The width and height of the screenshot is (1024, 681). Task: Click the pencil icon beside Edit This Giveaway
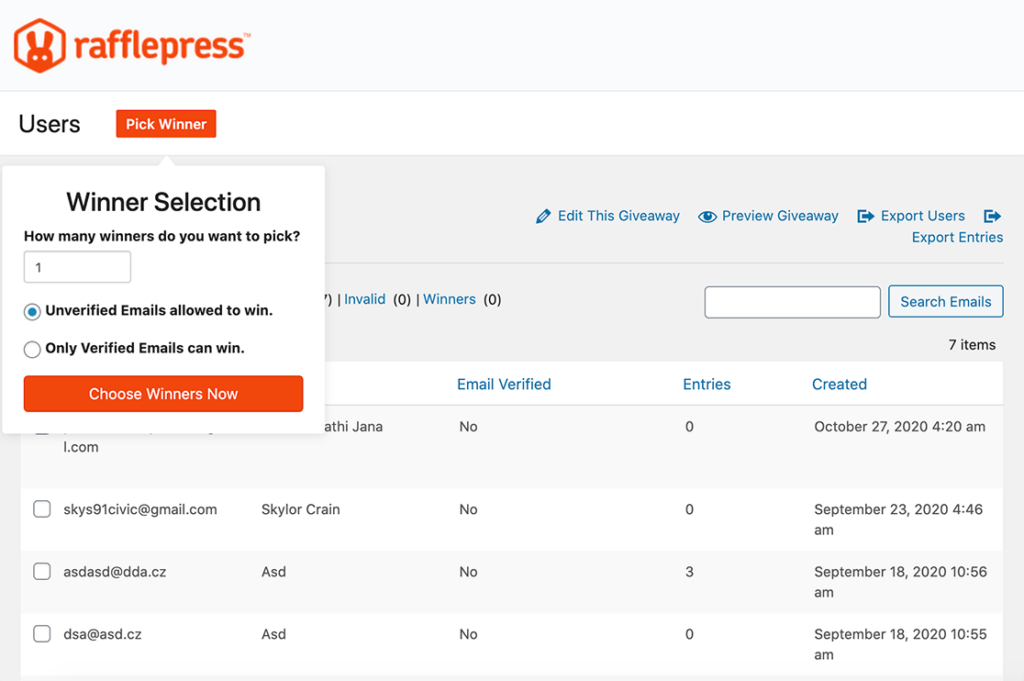543,215
